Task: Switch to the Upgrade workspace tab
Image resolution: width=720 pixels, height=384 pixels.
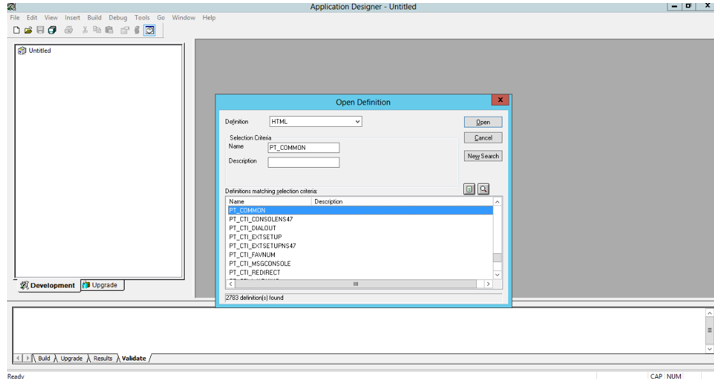Action: [x=102, y=285]
